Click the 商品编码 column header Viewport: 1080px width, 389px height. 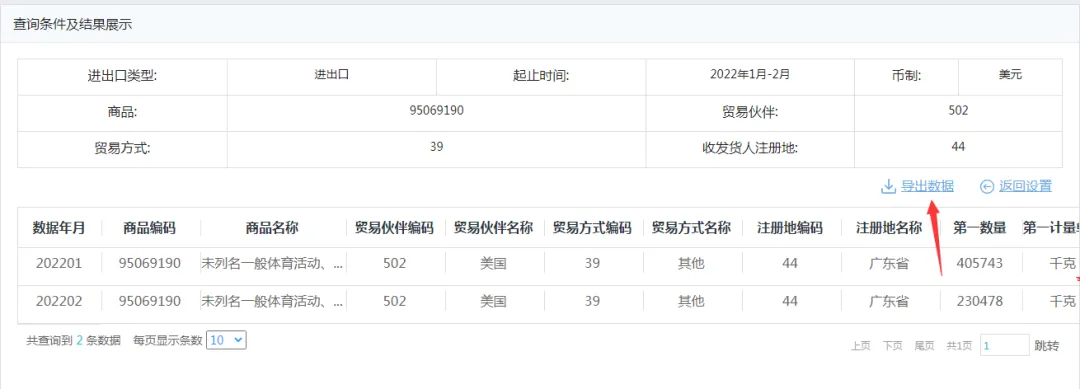[149, 228]
